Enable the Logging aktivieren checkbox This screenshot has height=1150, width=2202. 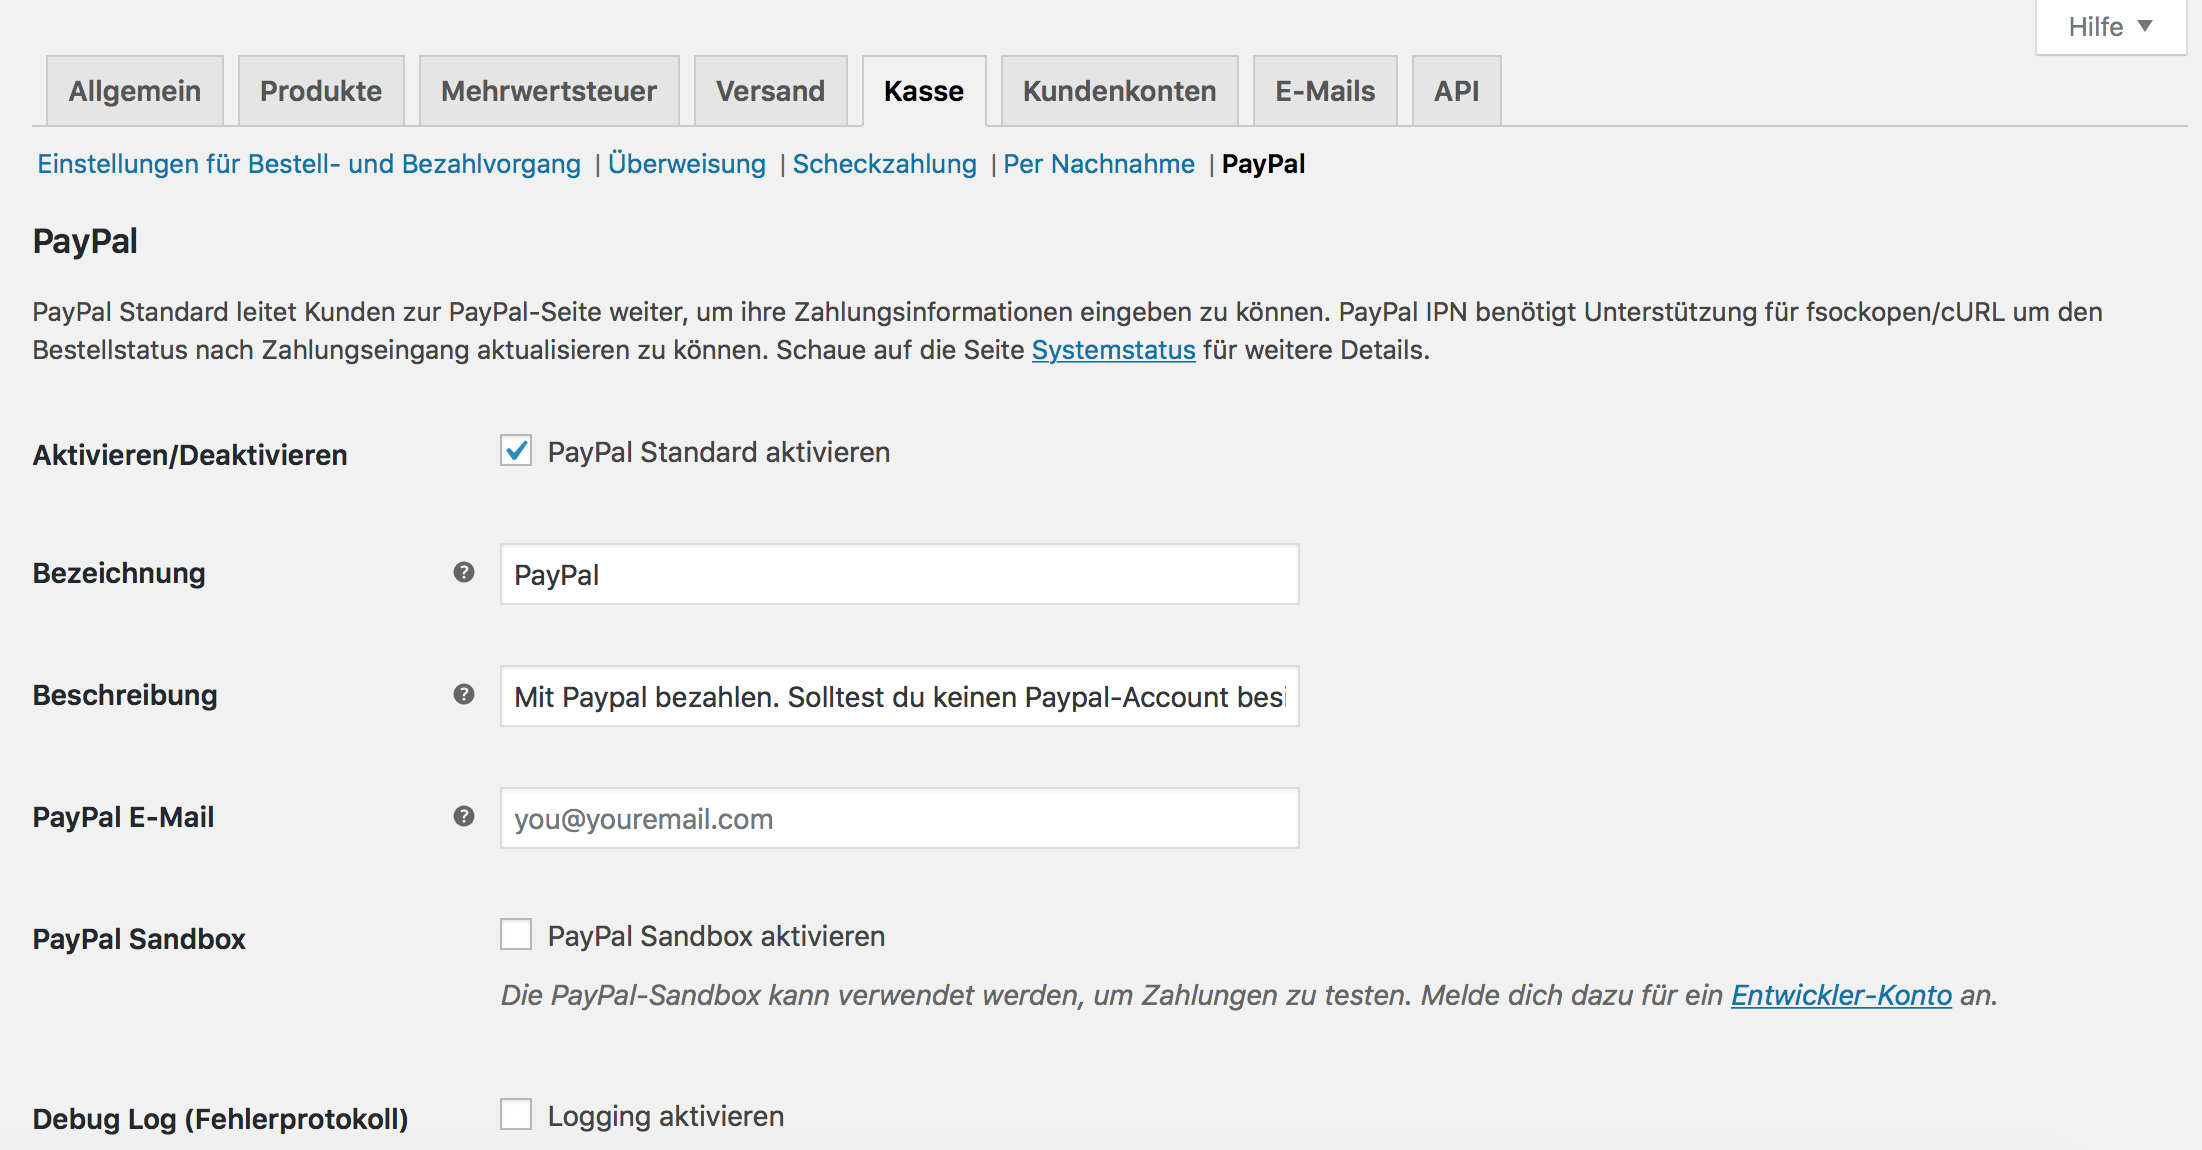tap(516, 1114)
